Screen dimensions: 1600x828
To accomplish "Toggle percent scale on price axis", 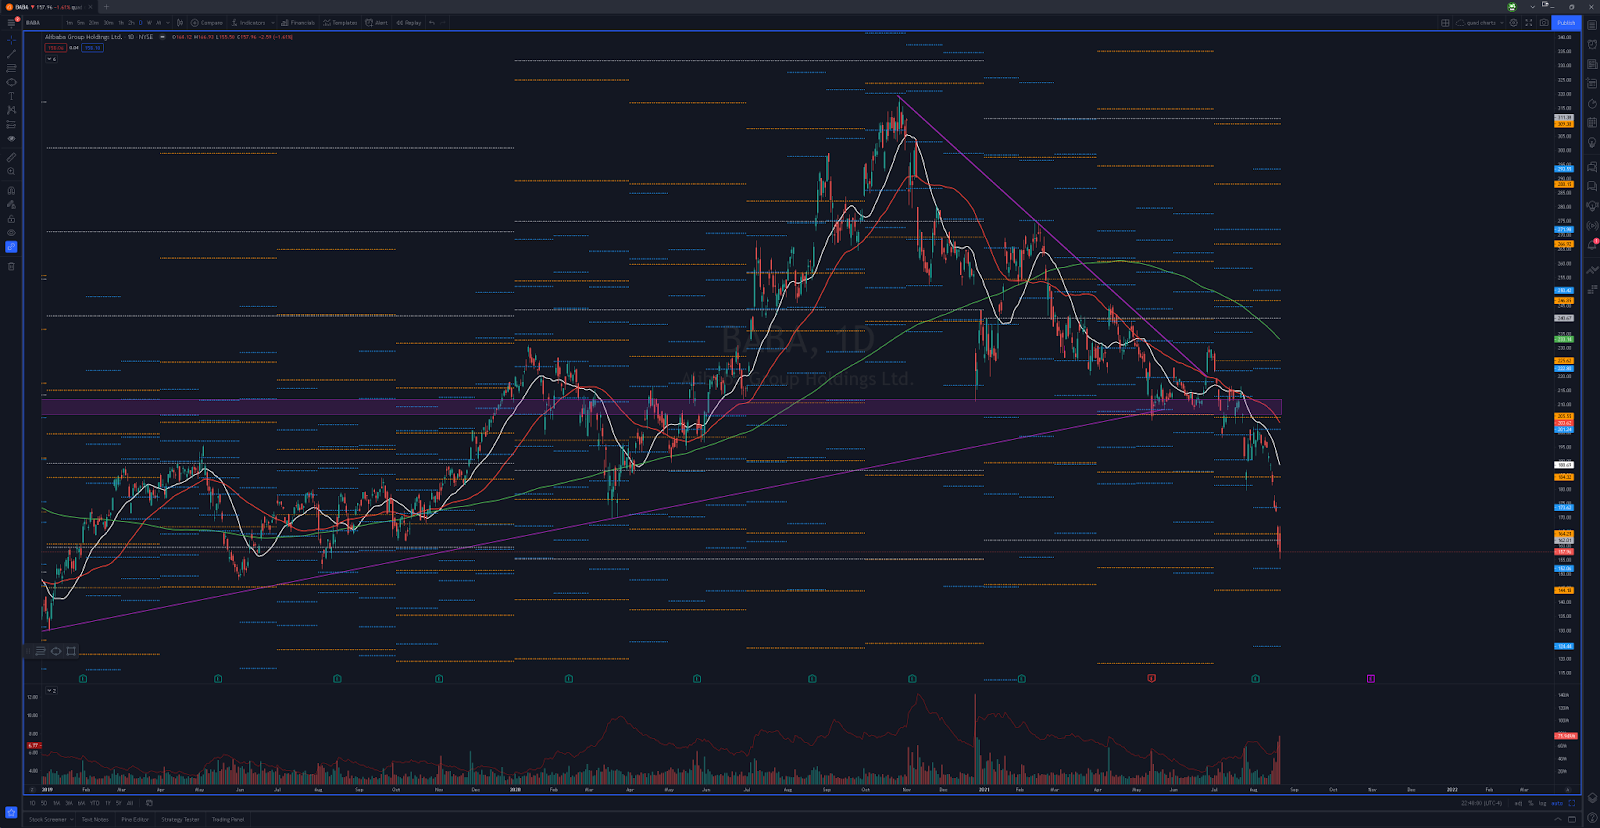I will click(x=1530, y=803).
